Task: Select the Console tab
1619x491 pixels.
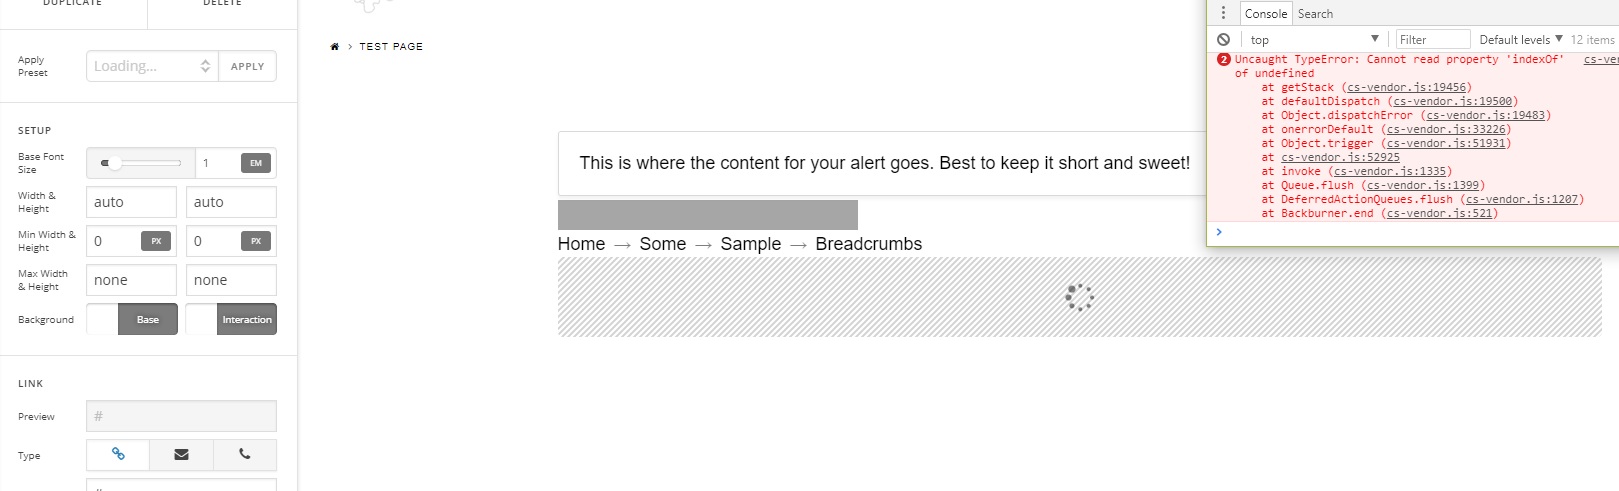Action: [1266, 14]
